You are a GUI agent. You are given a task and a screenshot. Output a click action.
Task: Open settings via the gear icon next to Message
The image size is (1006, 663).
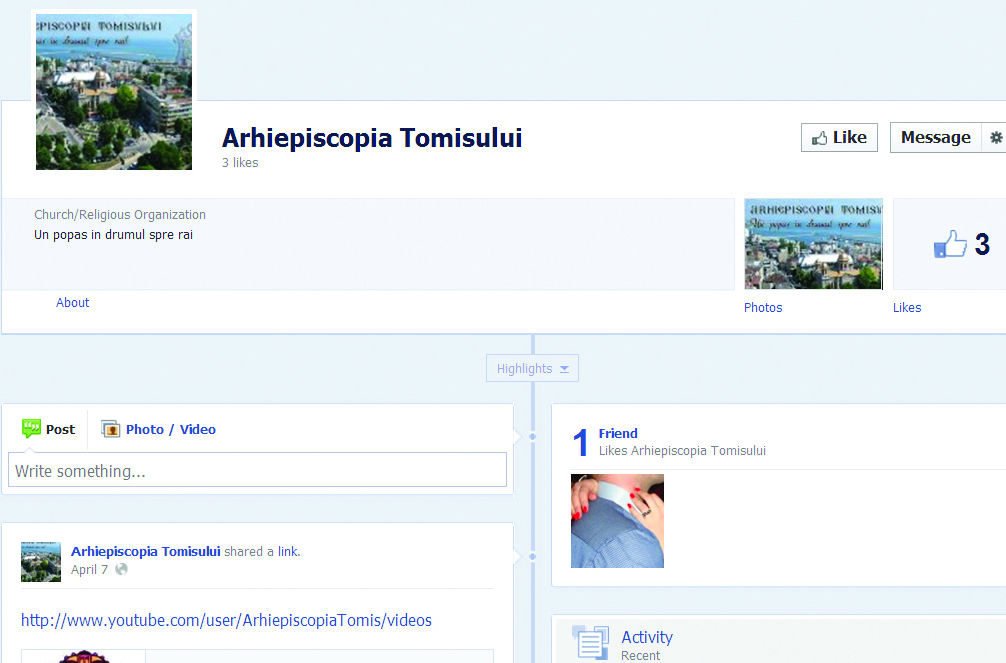click(x=995, y=137)
